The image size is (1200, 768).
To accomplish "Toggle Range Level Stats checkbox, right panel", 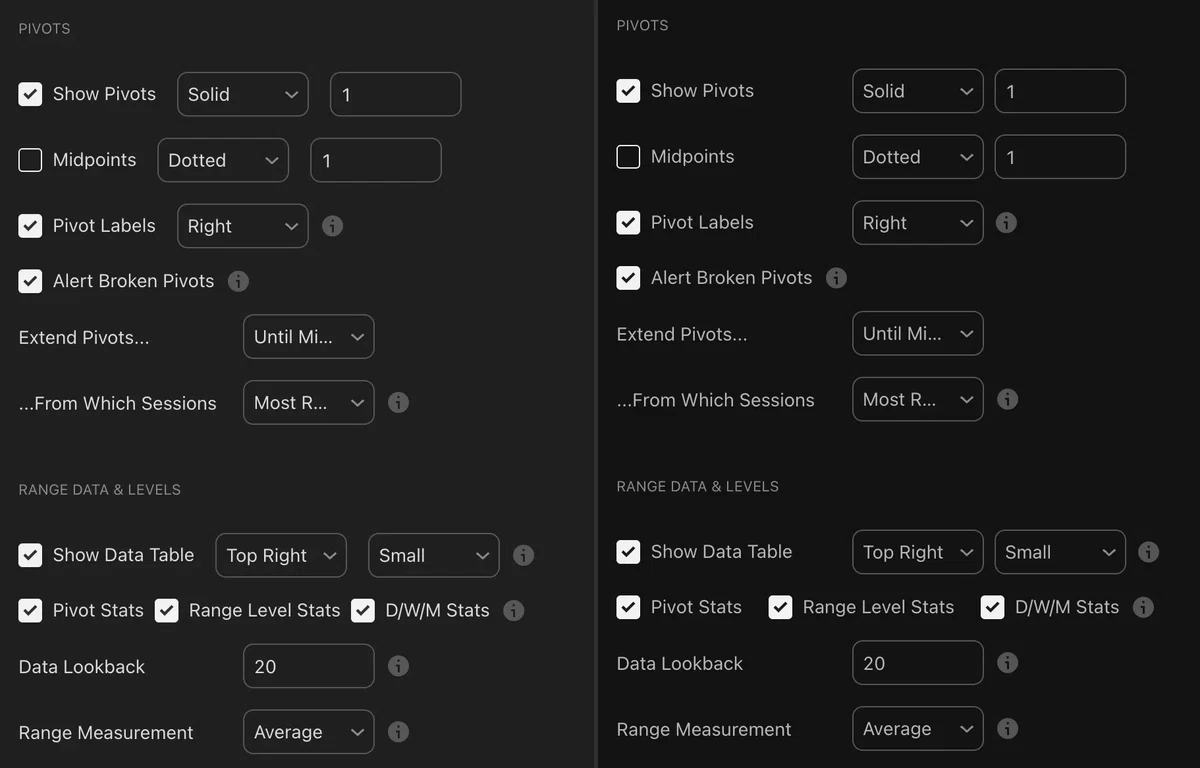I will (x=780, y=607).
